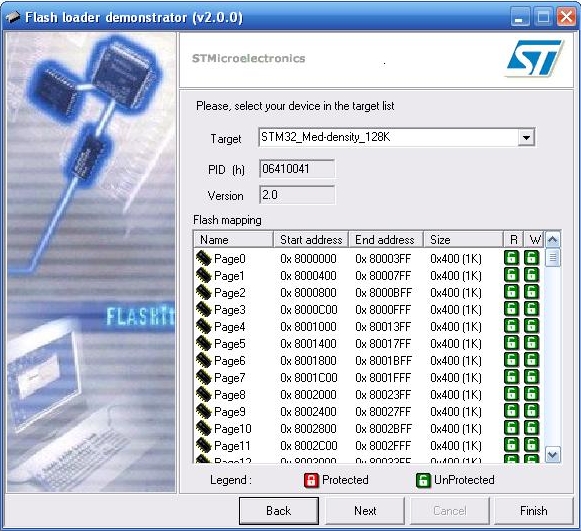The width and height of the screenshot is (581, 531).
Task: Click Page6 write-protection lock icon
Action: tap(531, 360)
